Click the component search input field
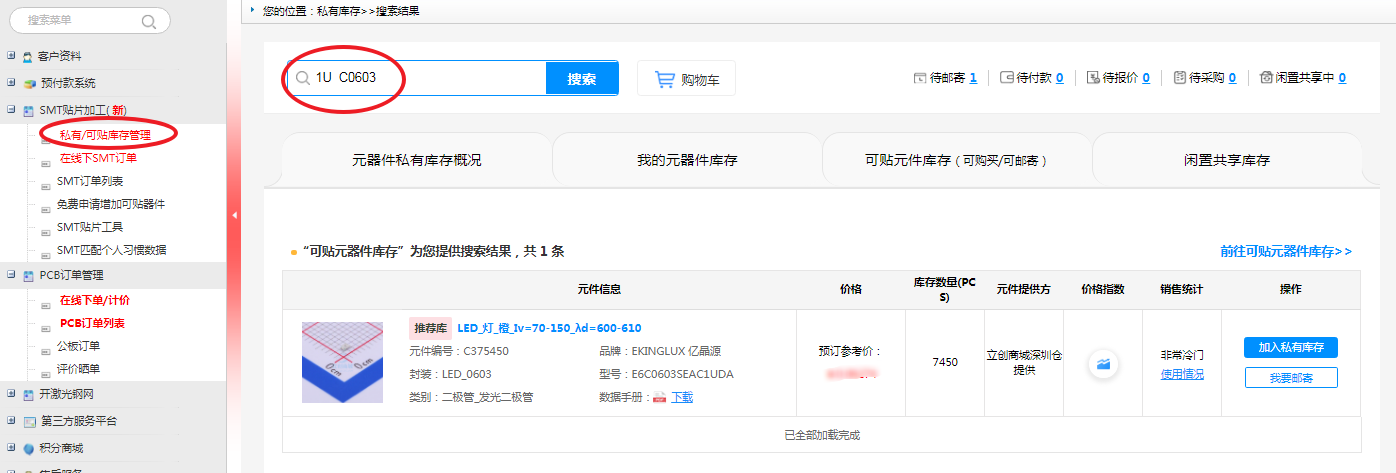Screen dimensions: 1396x473 [425, 78]
